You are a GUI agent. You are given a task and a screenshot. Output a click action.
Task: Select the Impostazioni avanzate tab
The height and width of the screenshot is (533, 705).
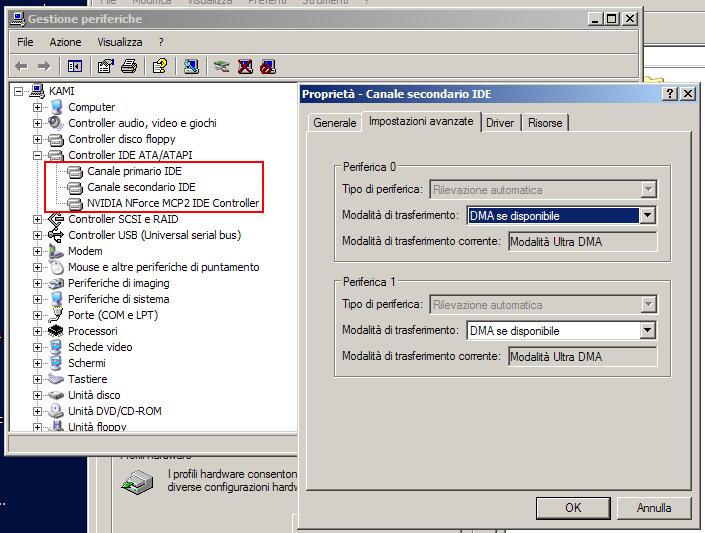click(x=421, y=121)
